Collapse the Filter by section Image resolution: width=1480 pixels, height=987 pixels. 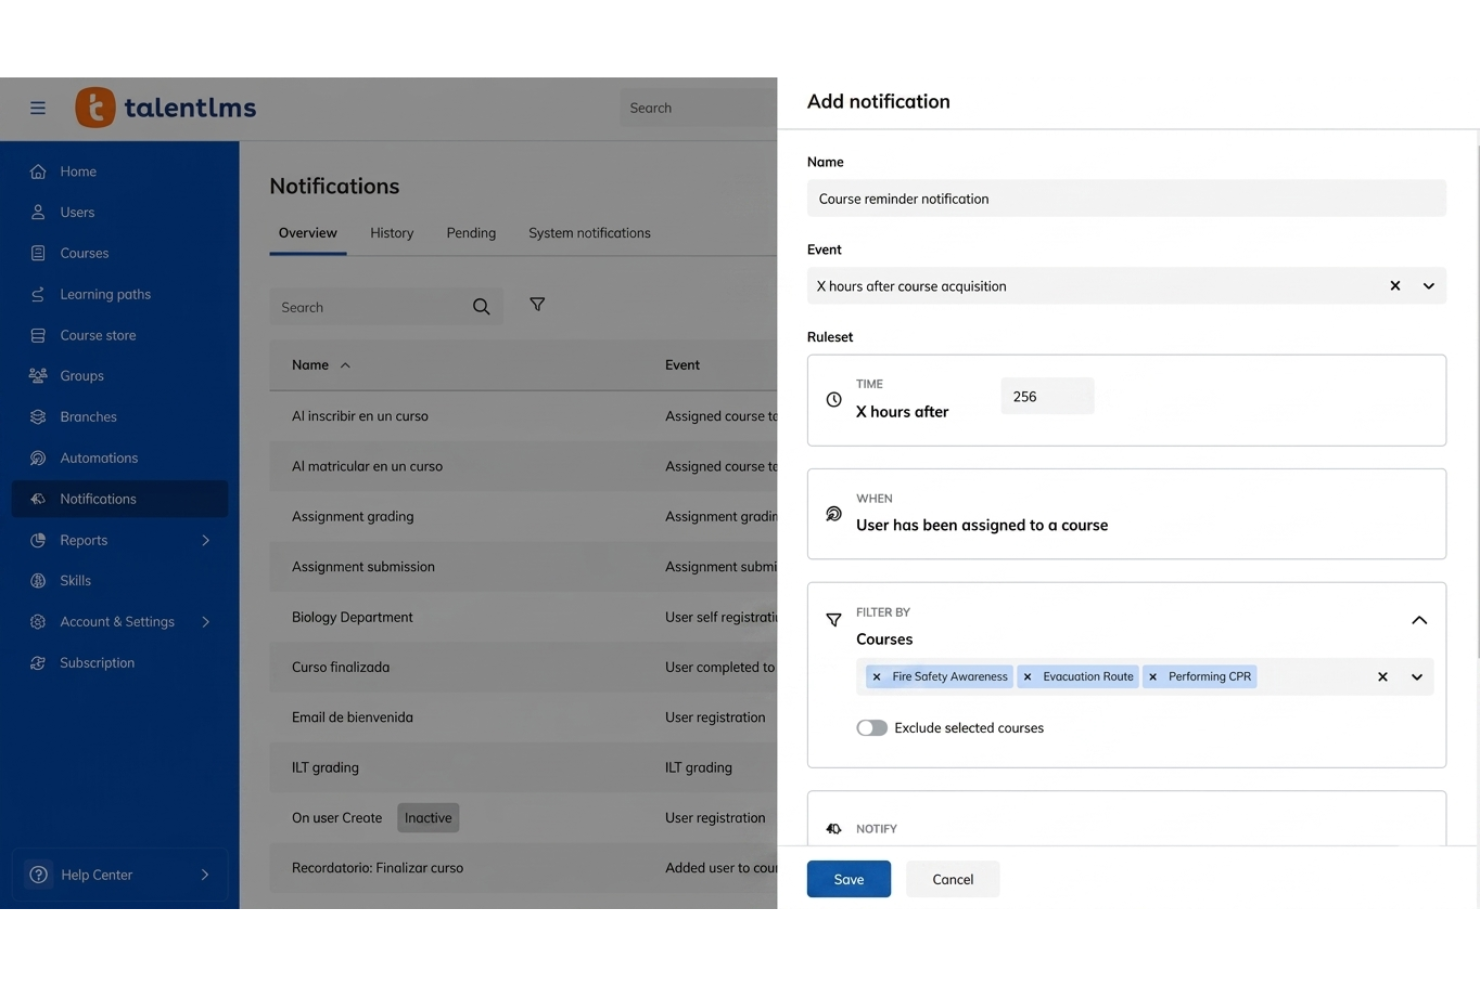(x=1419, y=620)
